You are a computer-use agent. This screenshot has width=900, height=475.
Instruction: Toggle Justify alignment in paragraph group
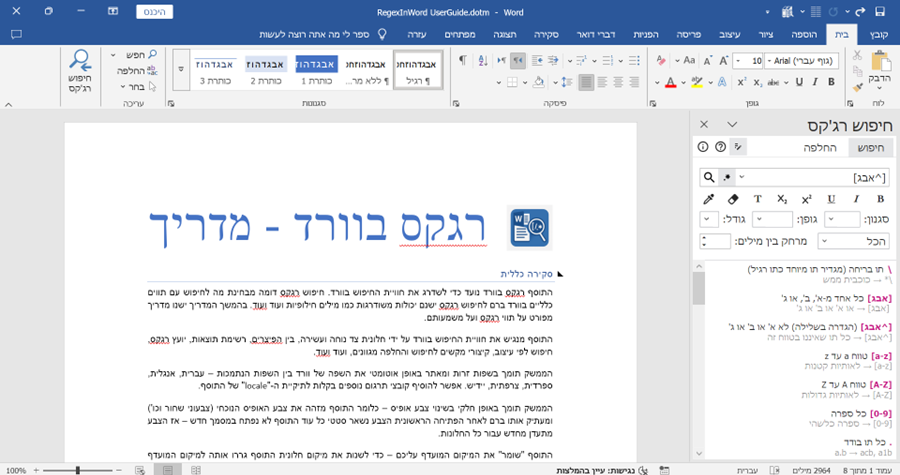[x=586, y=82]
